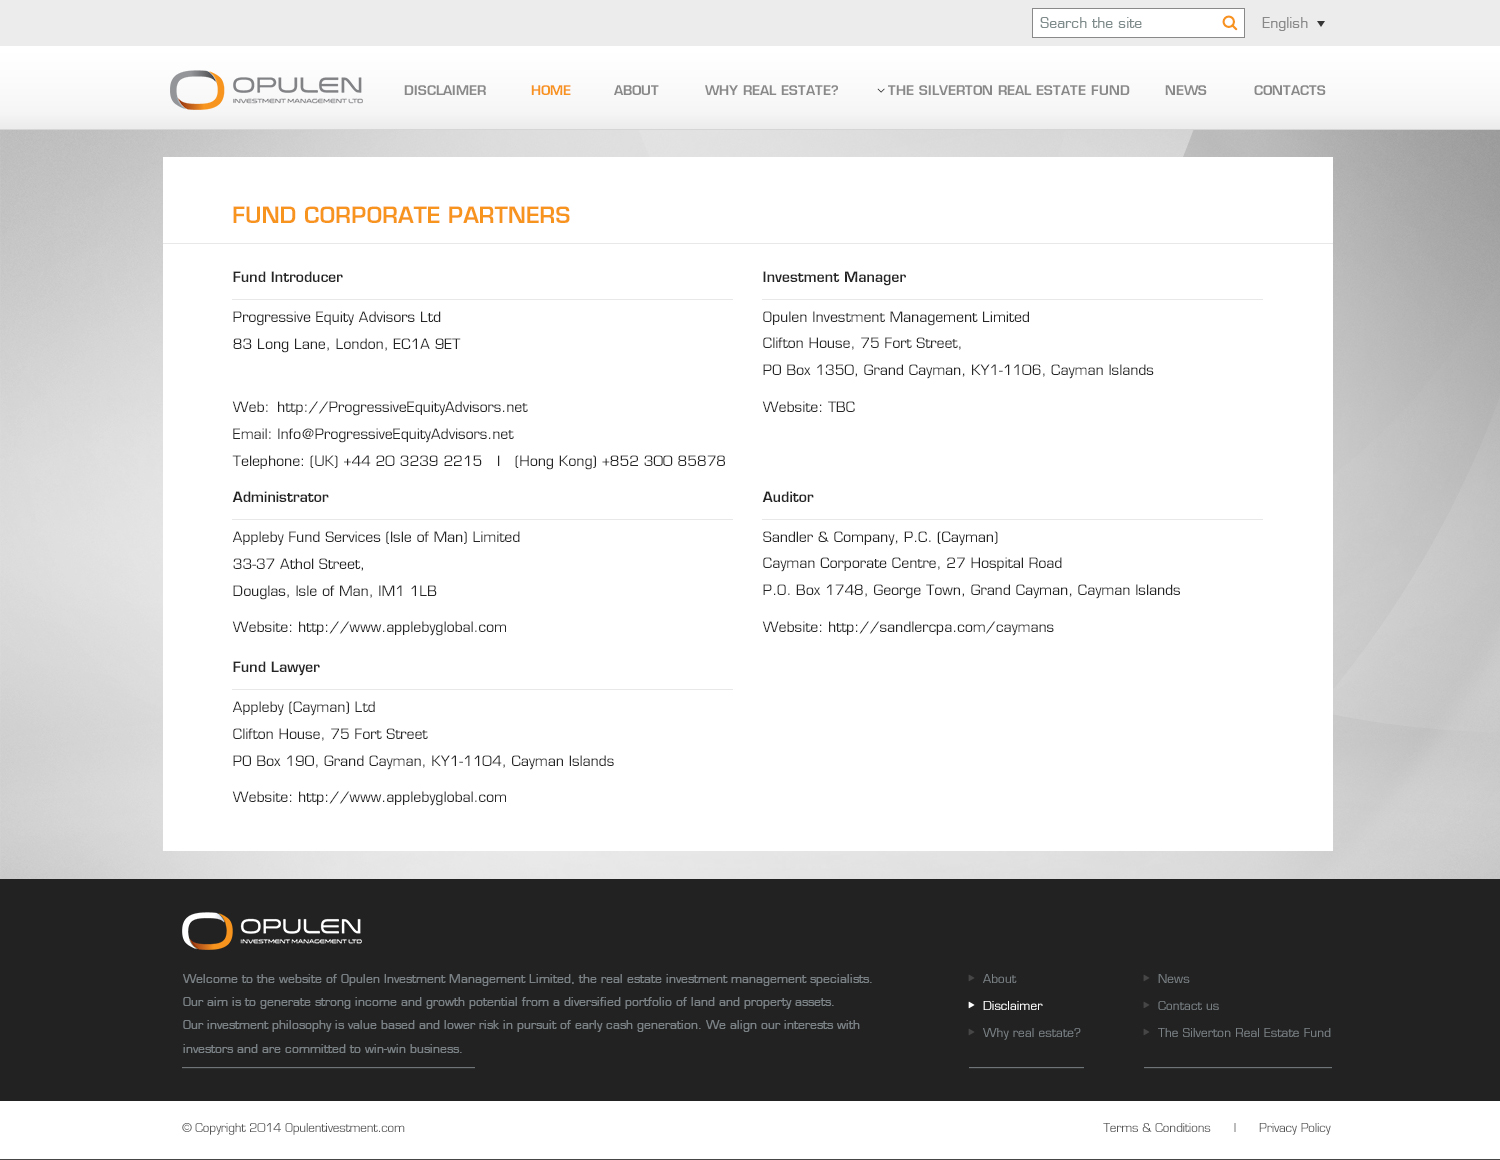The width and height of the screenshot is (1500, 1160).
Task: Click the Fund Lawyer heading
Action: click(276, 667)
